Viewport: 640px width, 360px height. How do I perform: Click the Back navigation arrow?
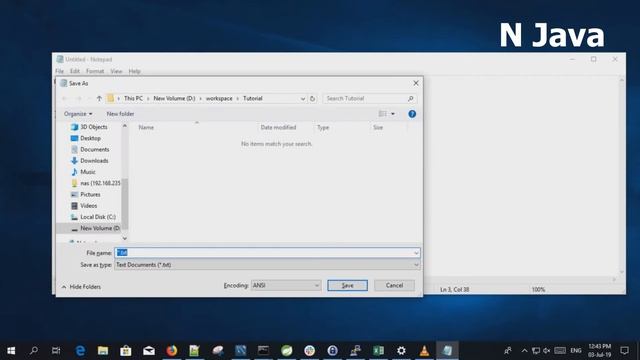tap(64, 98)
